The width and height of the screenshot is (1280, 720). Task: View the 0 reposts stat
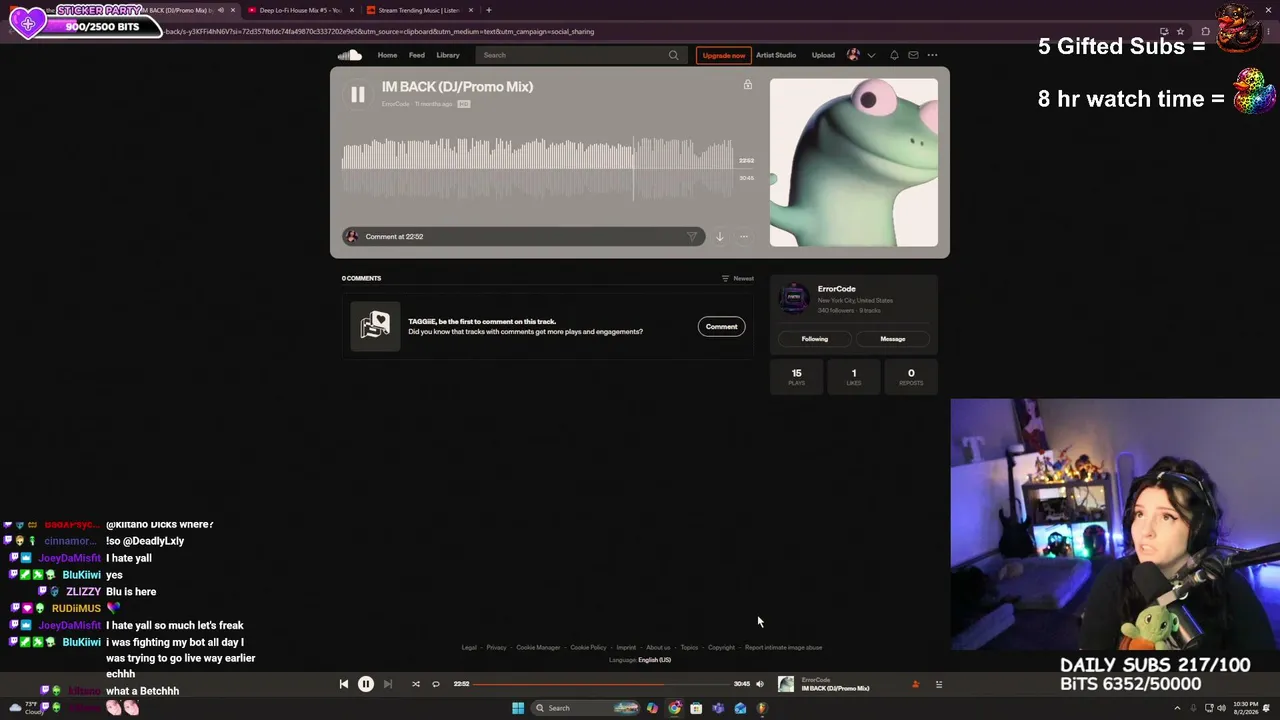[911, 376]
